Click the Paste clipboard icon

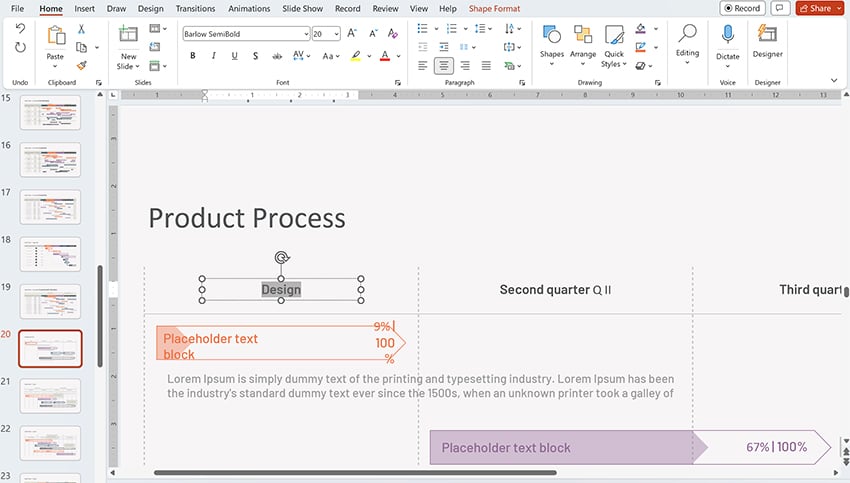click(55, 36)
